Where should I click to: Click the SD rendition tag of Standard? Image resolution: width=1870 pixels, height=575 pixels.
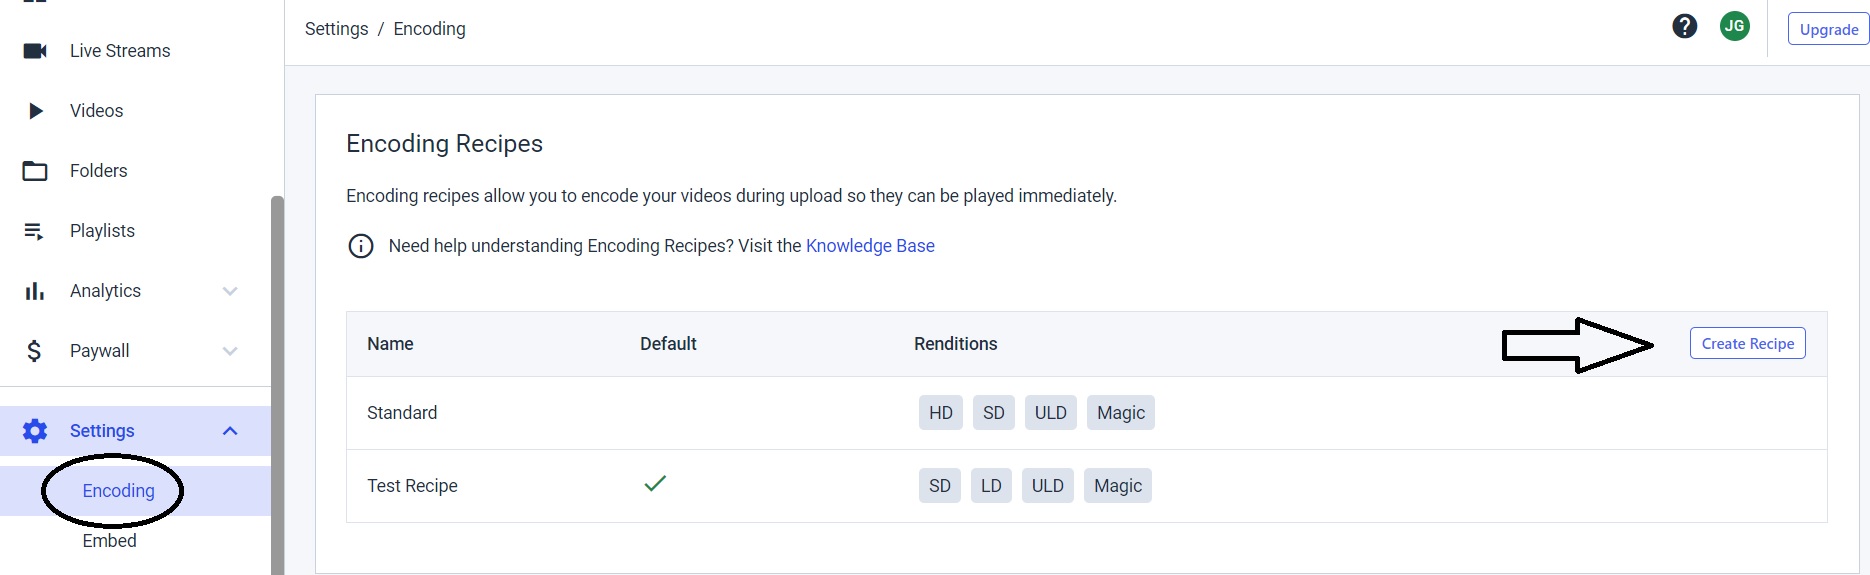tap(994, 413)
